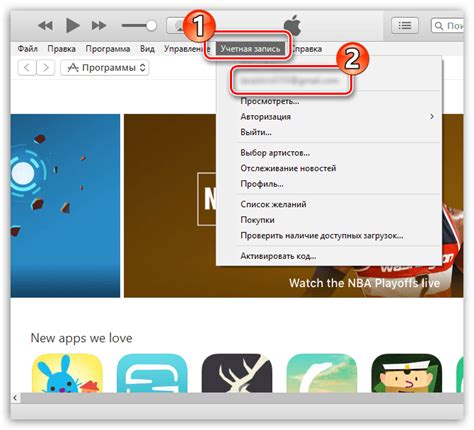474x430 pixels.
Task: Click the rewind previous track button
Action: [45, 25]
